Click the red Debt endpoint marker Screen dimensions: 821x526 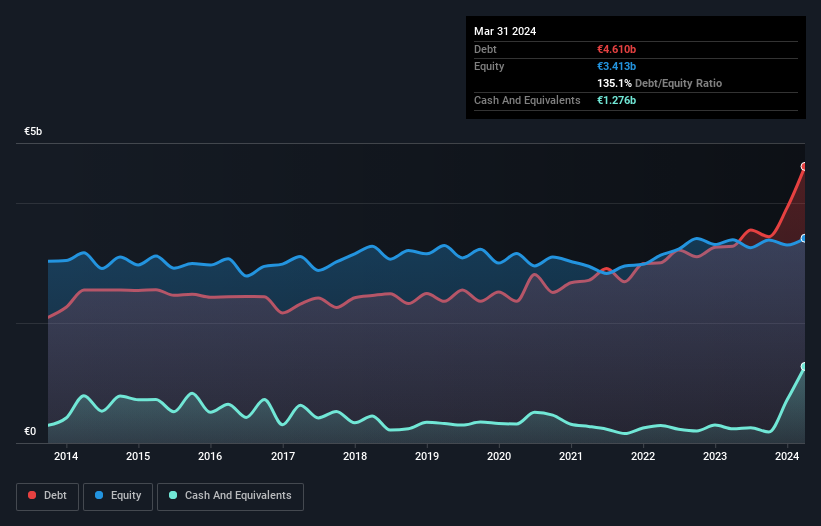coord(804,166)
